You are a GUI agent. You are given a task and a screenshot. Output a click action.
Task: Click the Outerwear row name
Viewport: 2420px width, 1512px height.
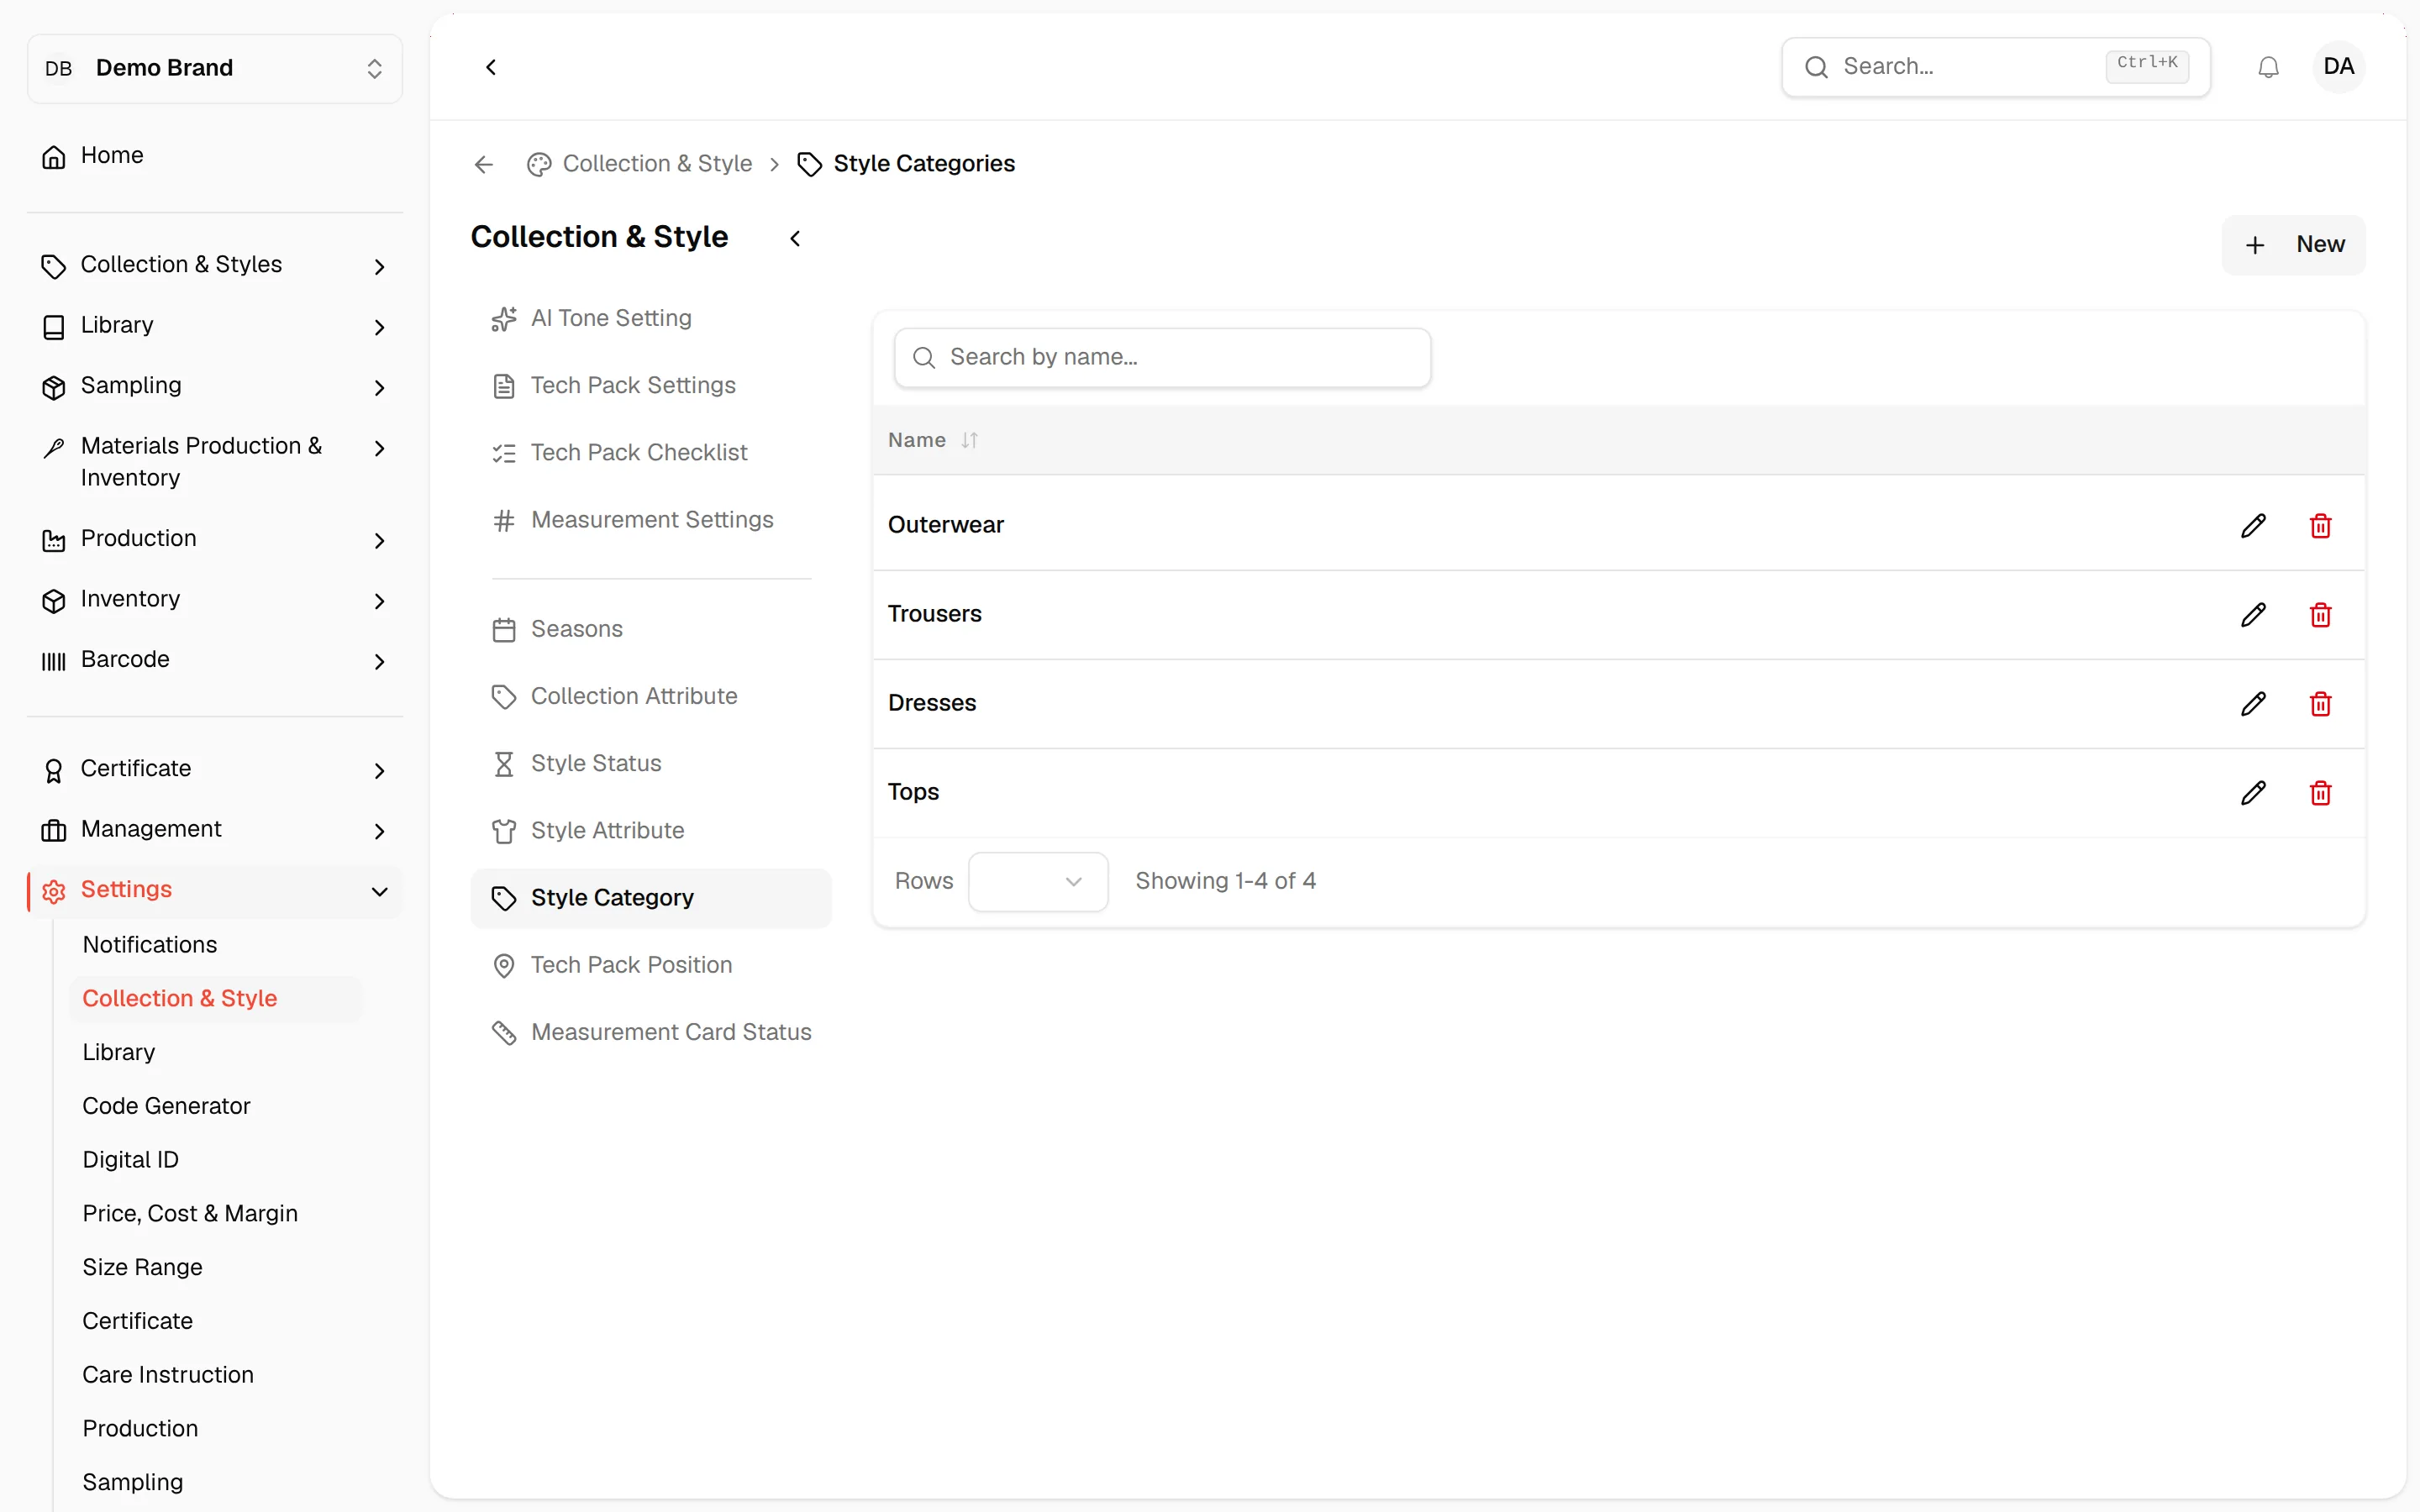click(945, 525)
